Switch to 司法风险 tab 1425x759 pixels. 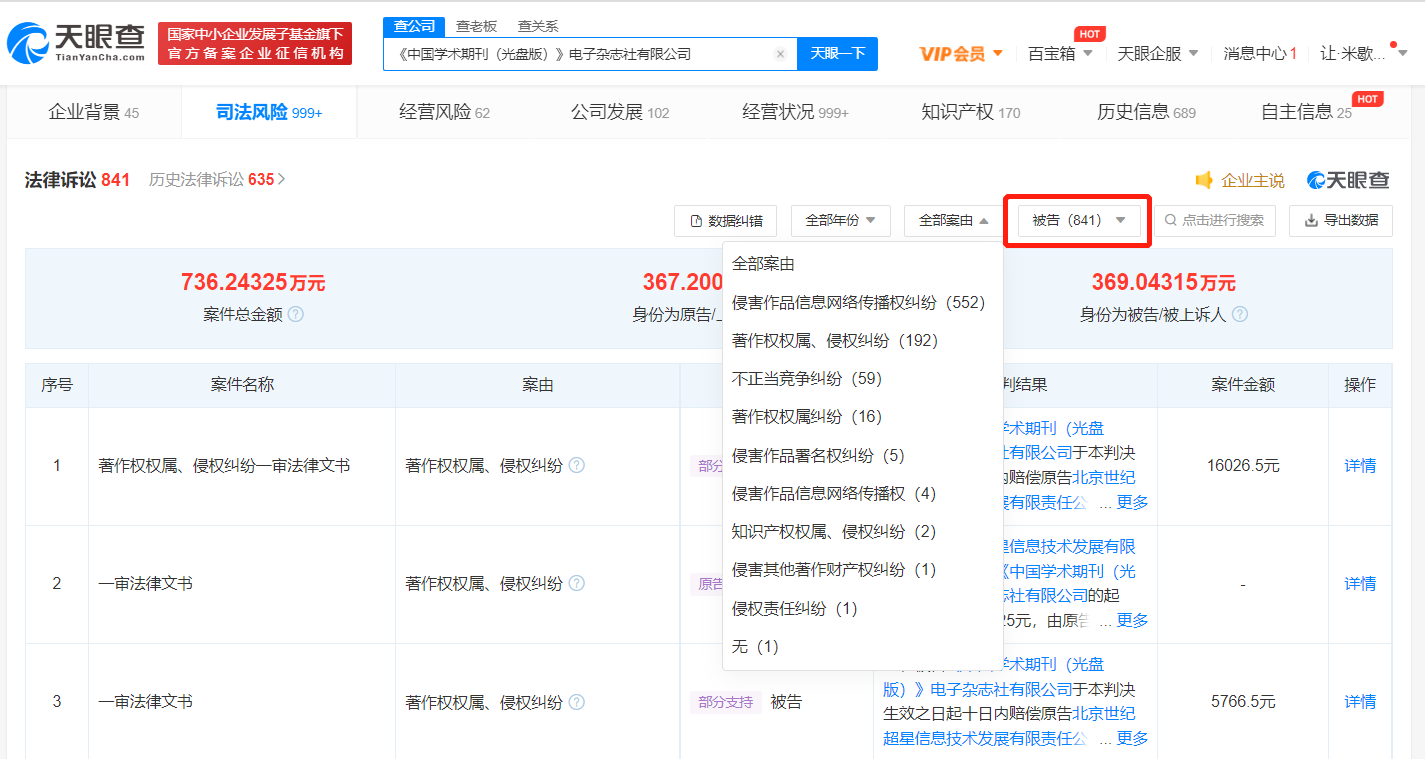click(269, 112)
